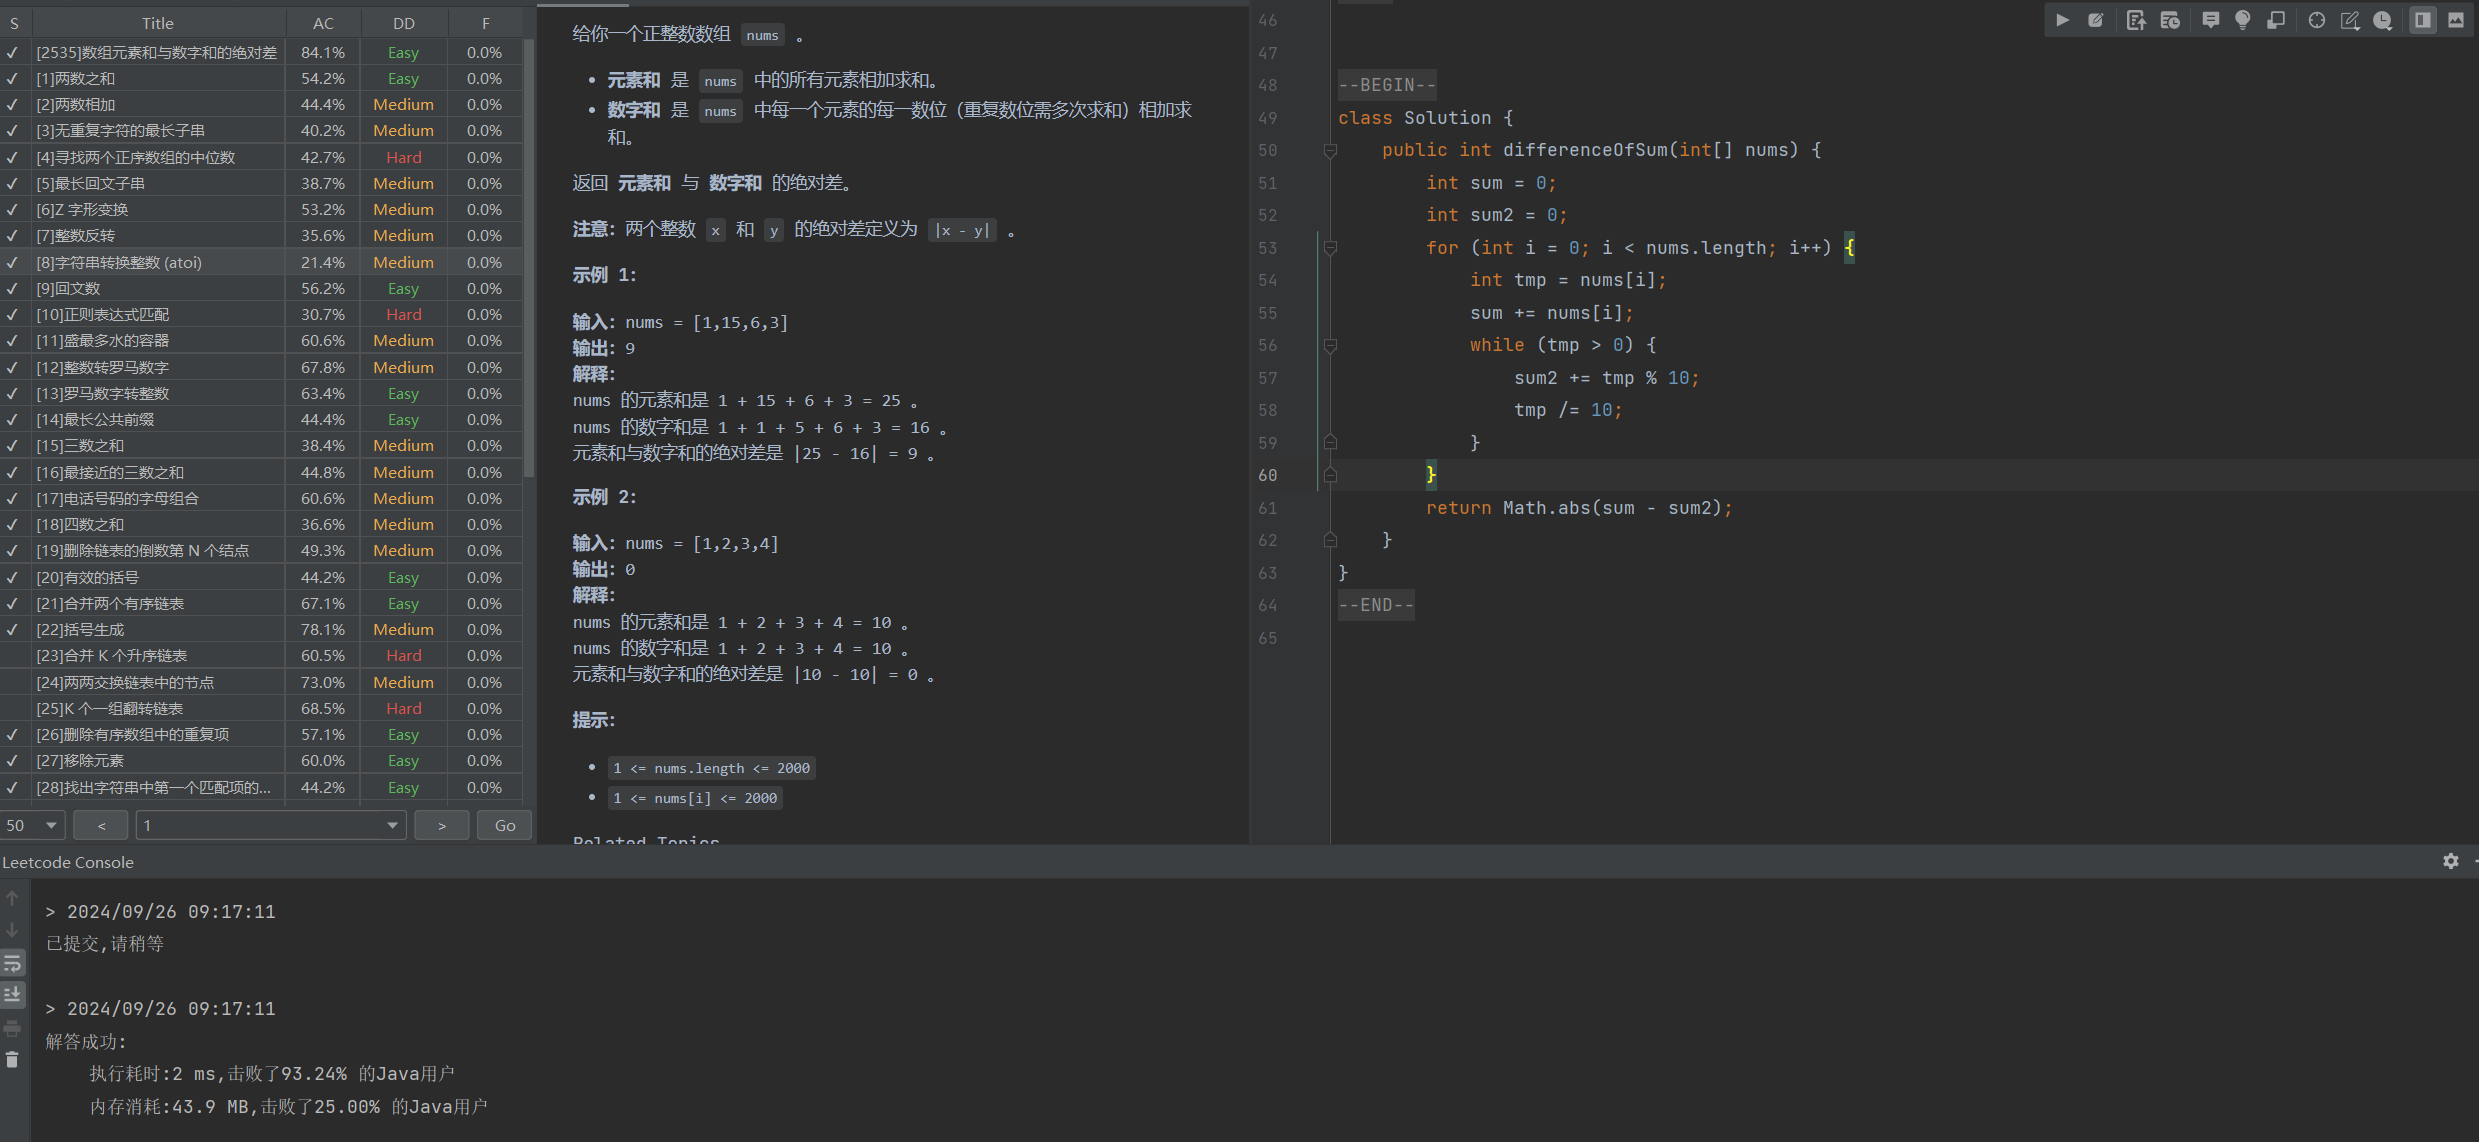This screenshot has height=1142, width=2479.
Task: Open the comments speech-bubble icon
Action: pyautogui.click(x=2210, y=20)
